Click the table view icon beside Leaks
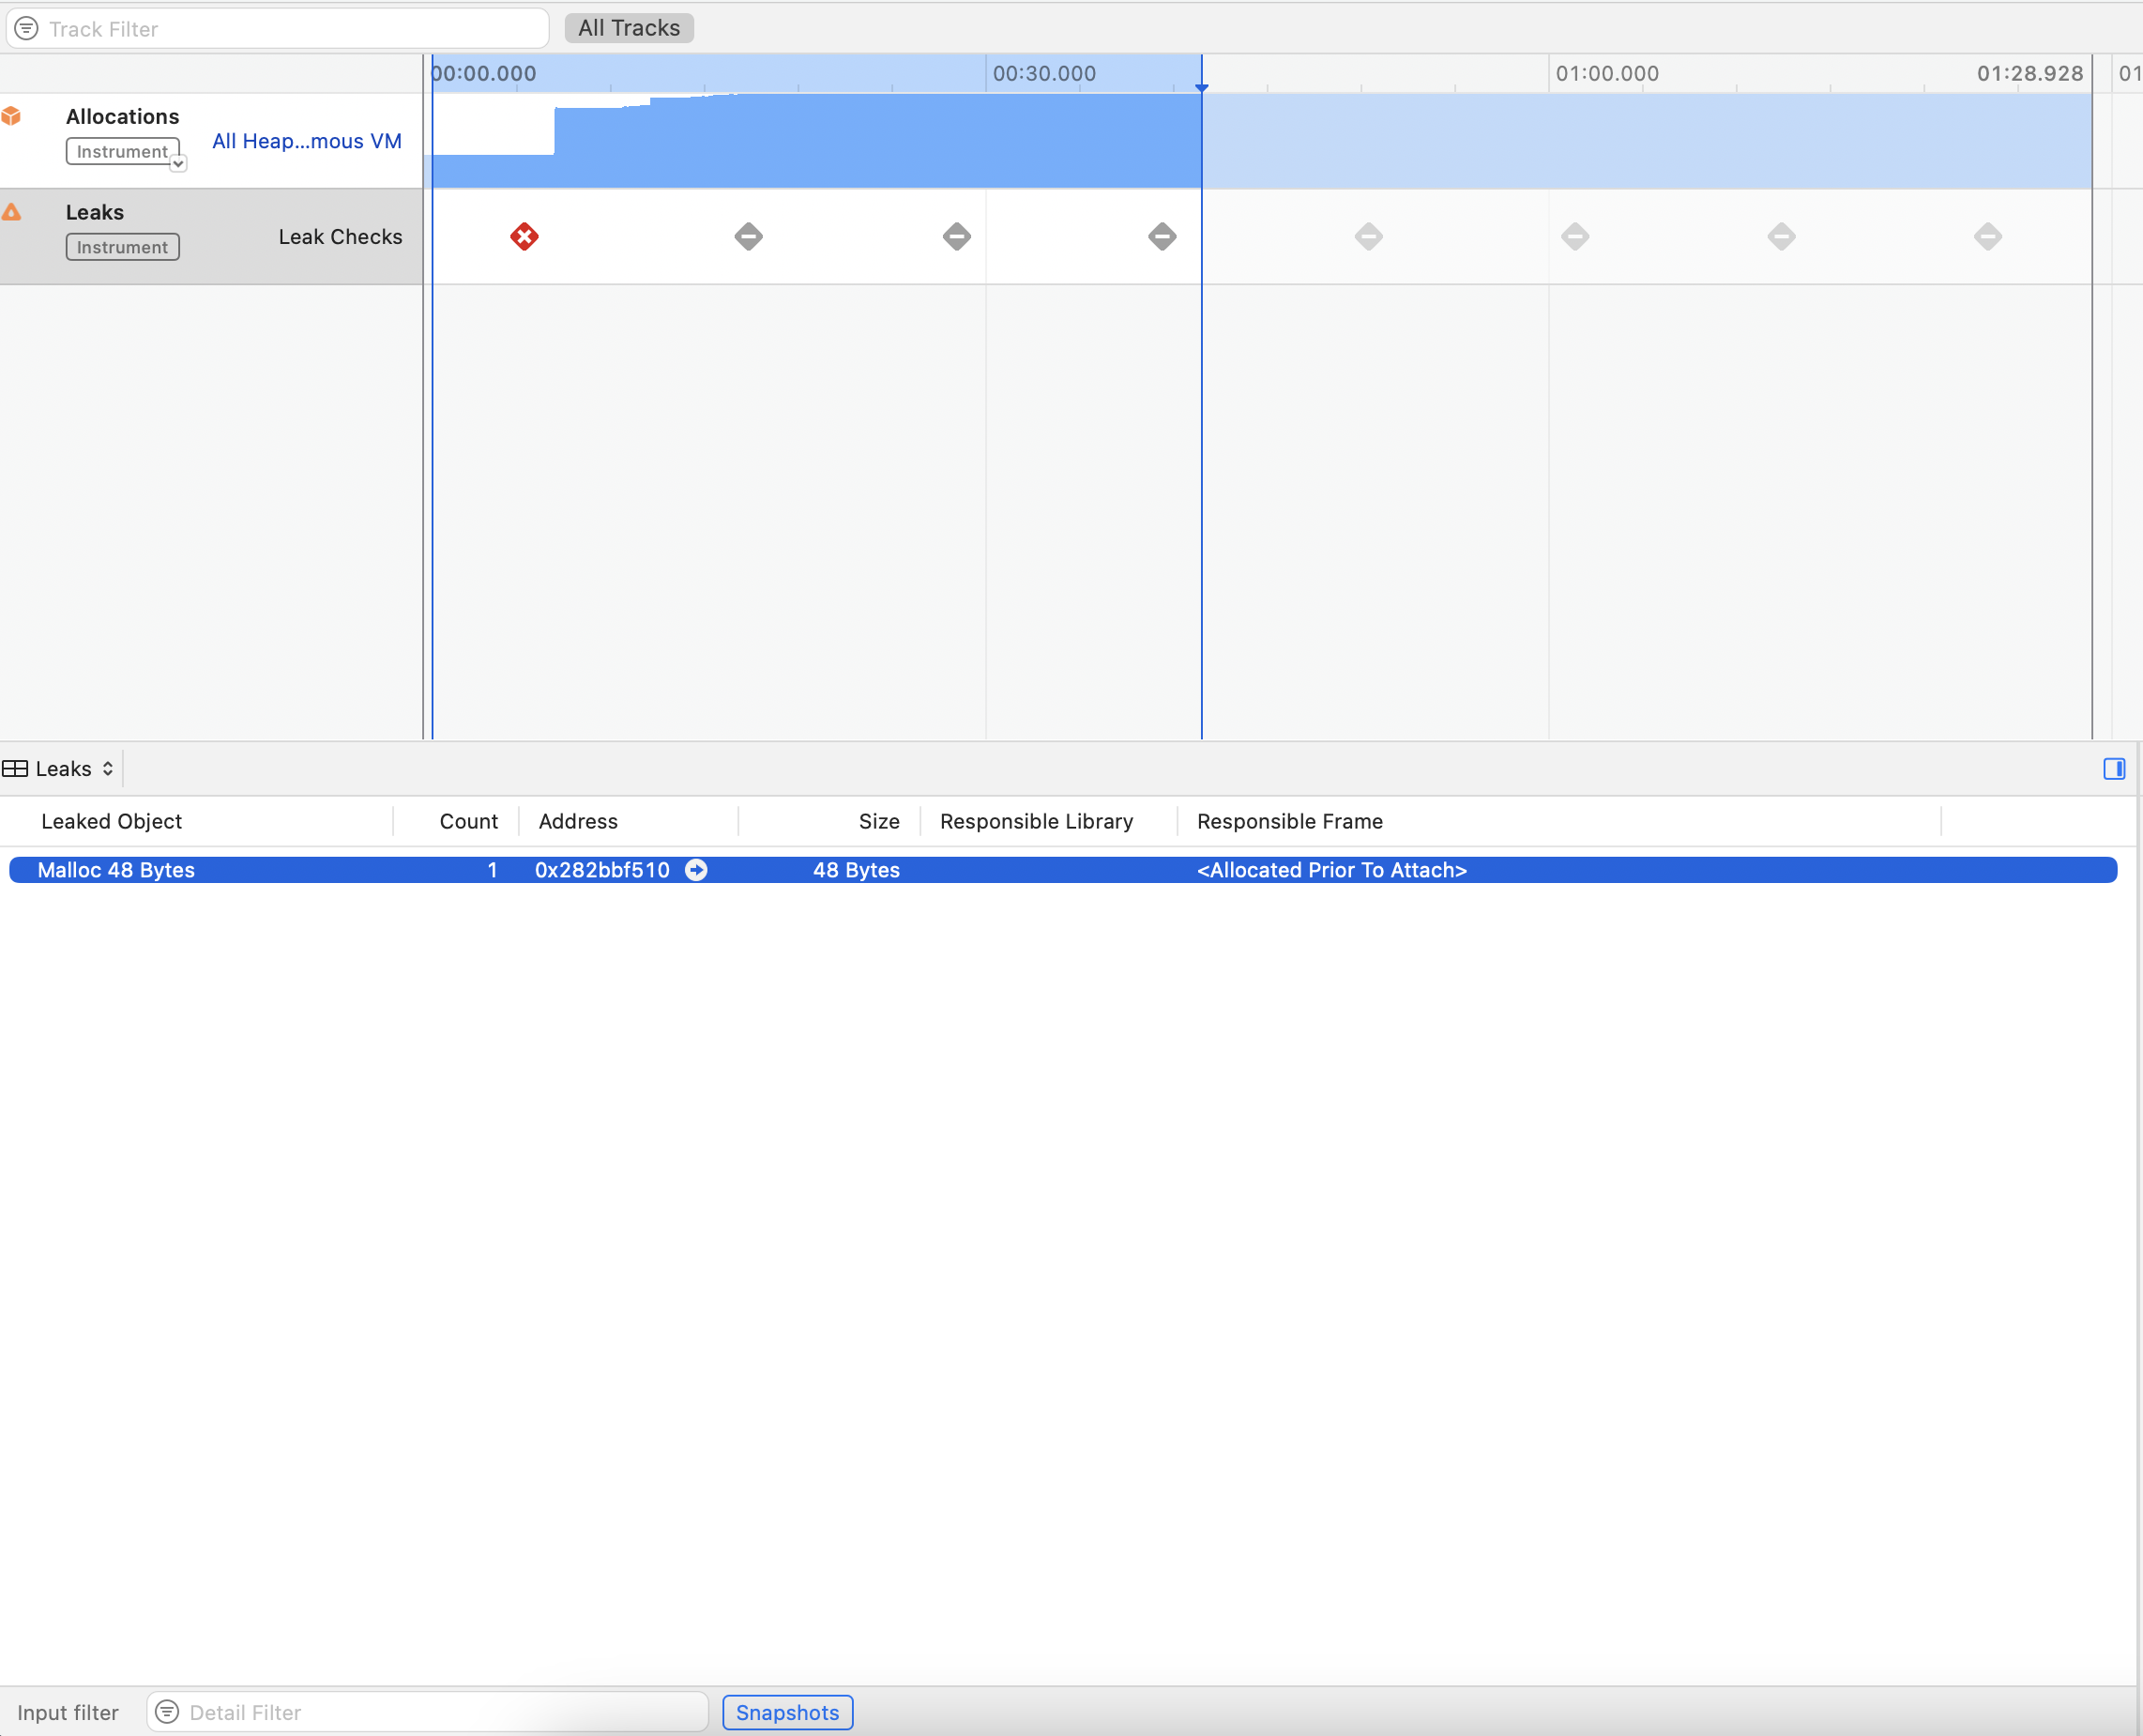Image resolution: width=2143 pixels, height=1736 pixels. pos(15,768)
